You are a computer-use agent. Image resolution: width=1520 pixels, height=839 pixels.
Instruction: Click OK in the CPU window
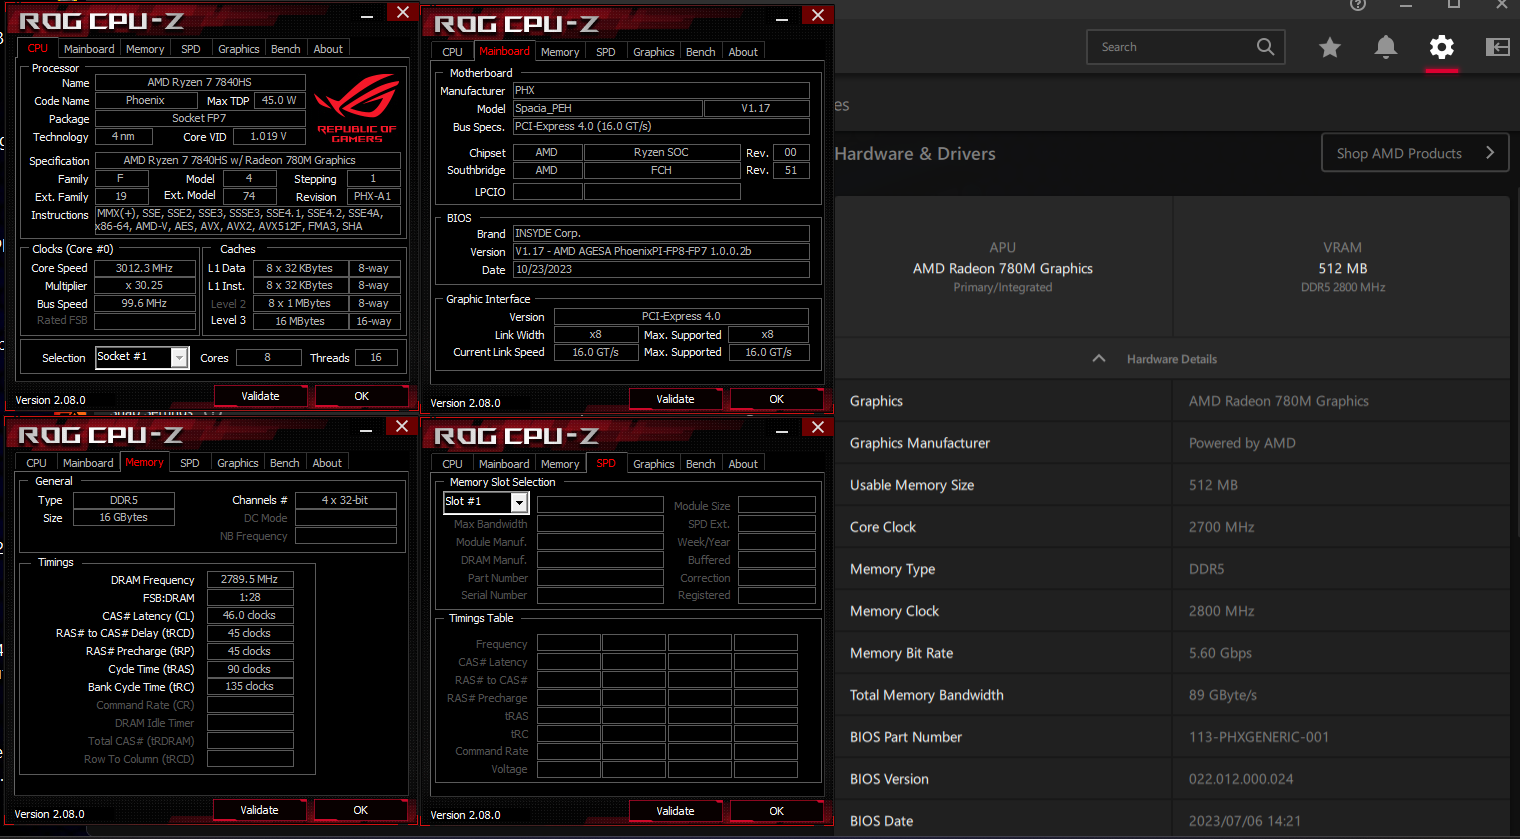click(362, 396)
